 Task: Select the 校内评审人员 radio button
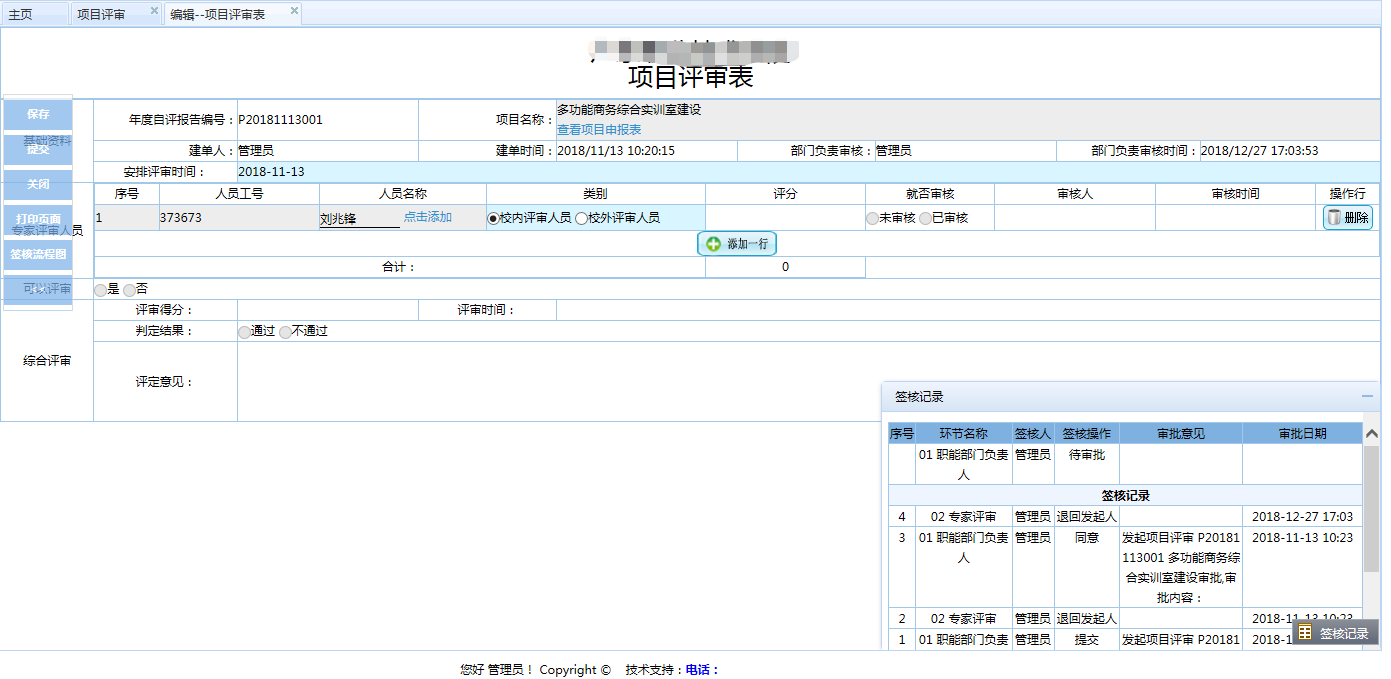[x=494, y=218]
